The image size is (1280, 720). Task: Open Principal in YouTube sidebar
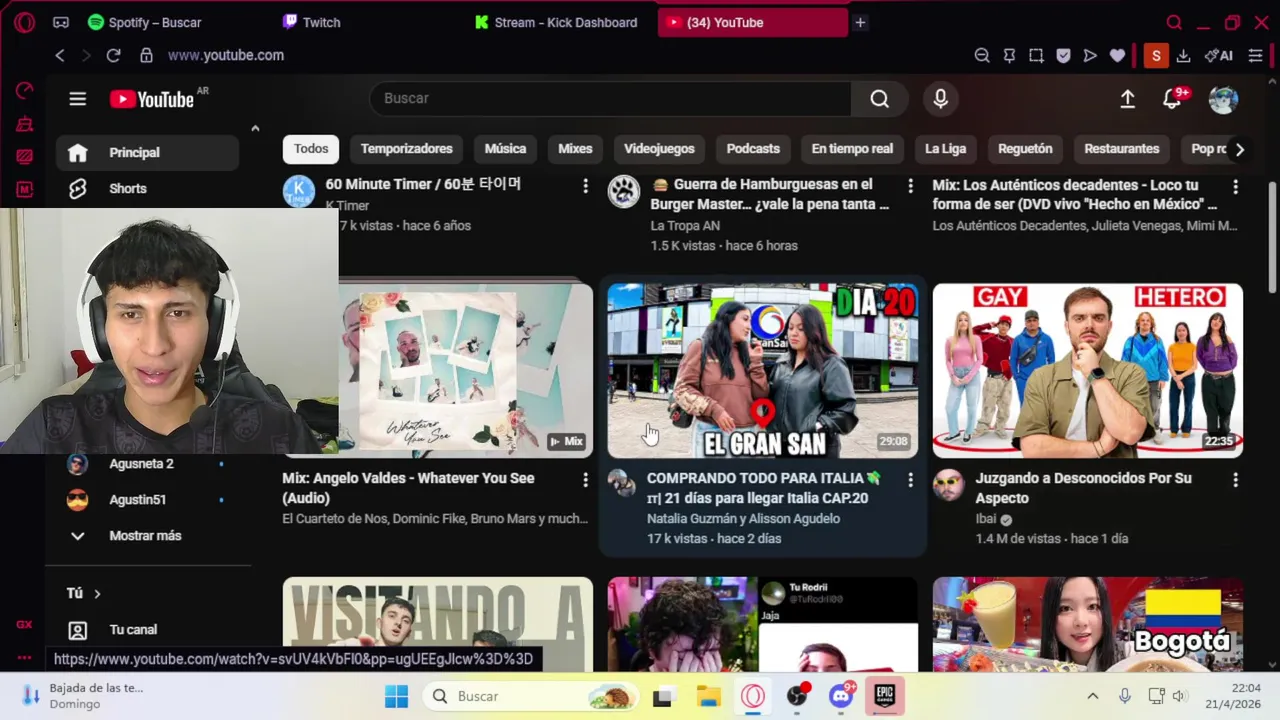148,153
